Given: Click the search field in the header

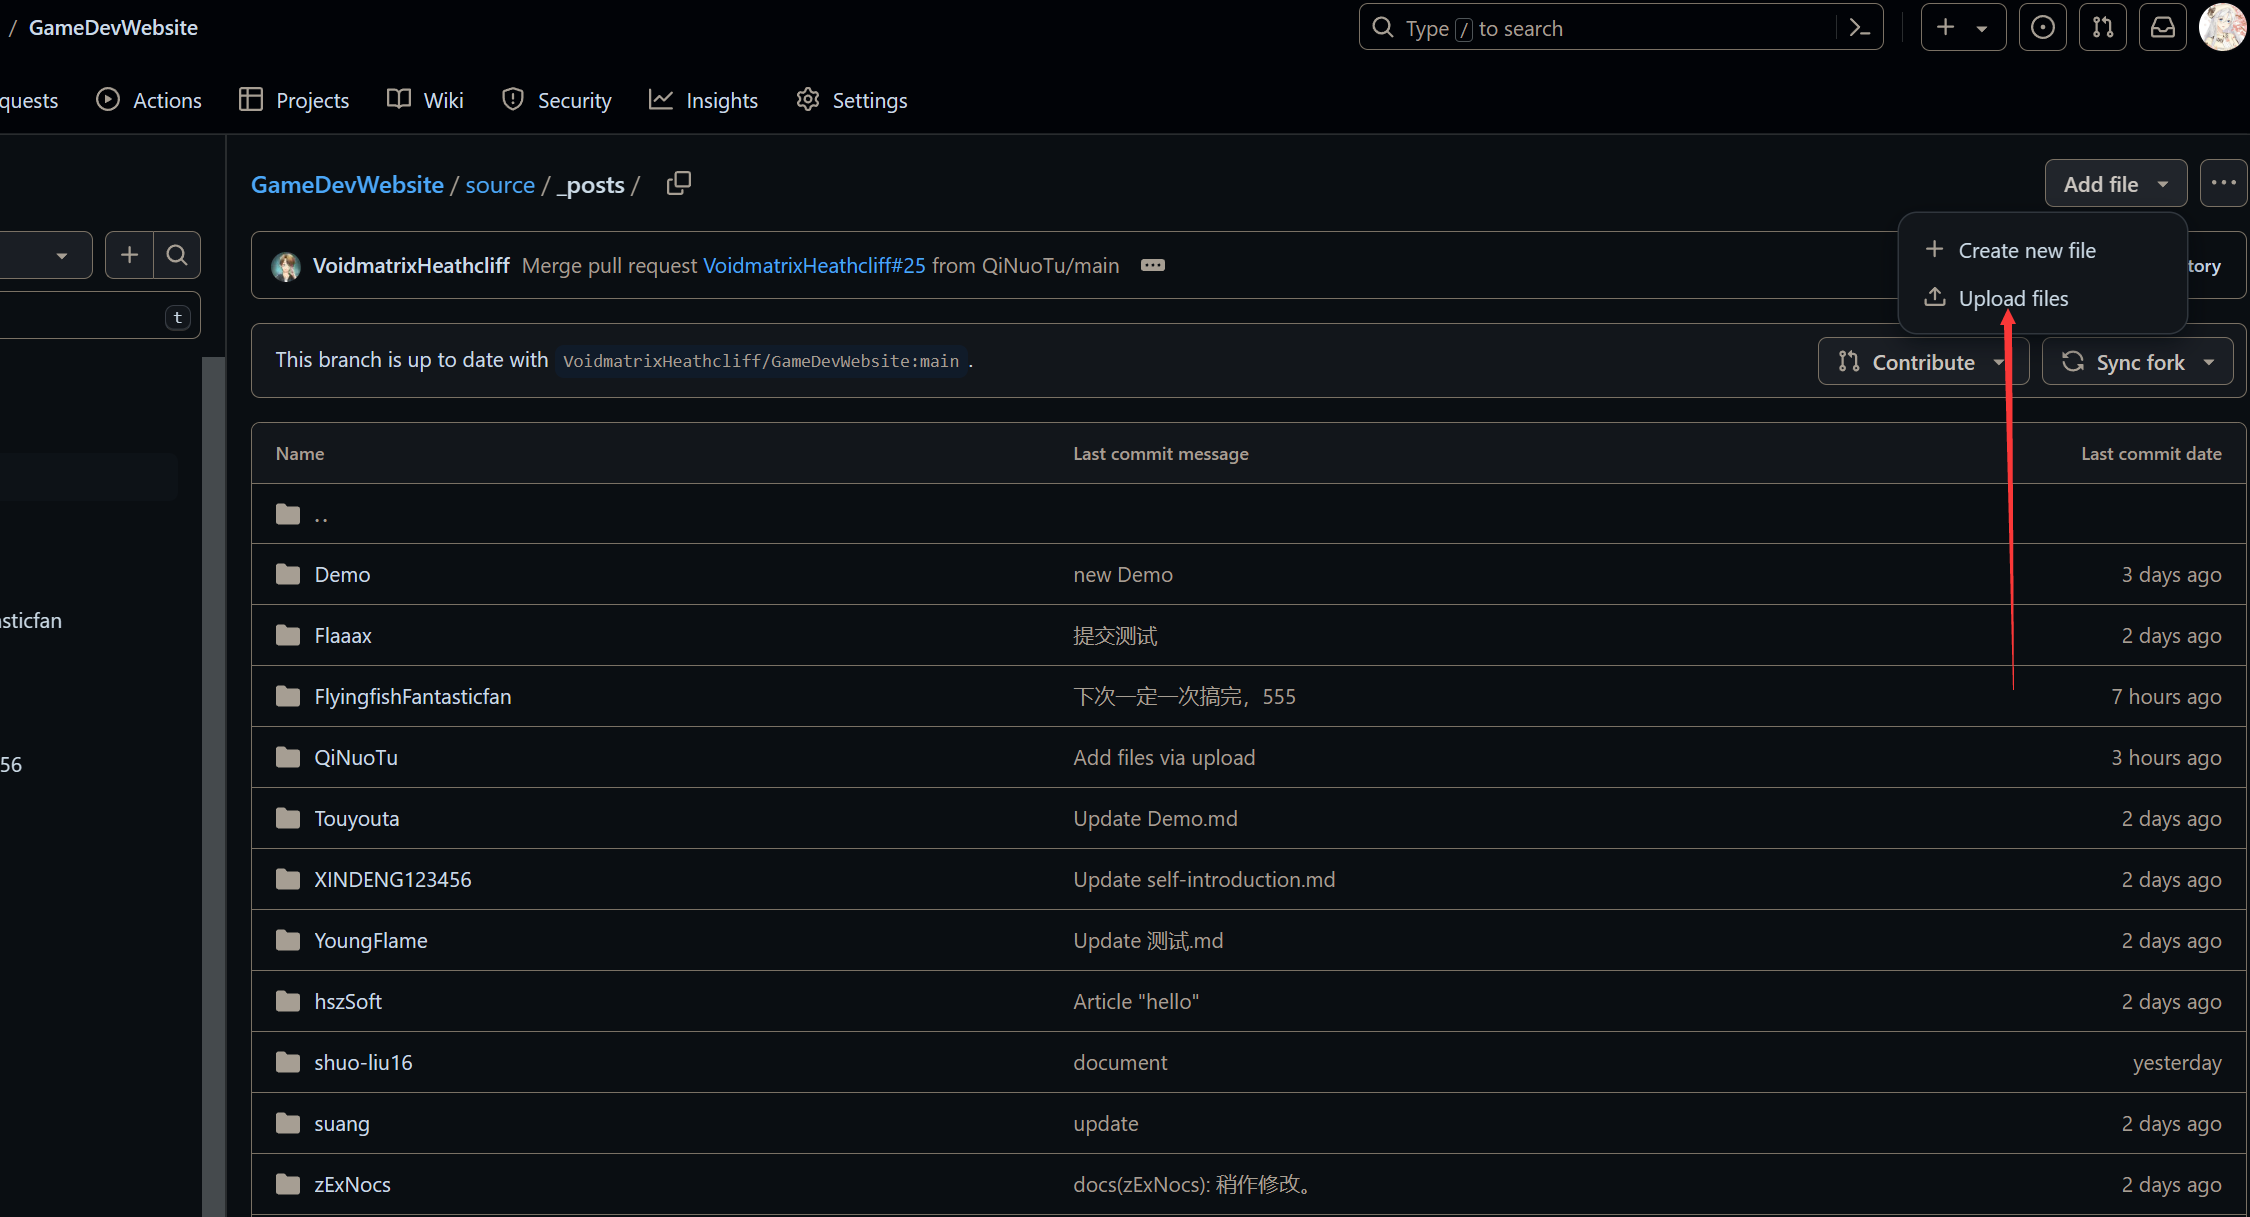Looking at the screenshot, I should (1620, 27).
